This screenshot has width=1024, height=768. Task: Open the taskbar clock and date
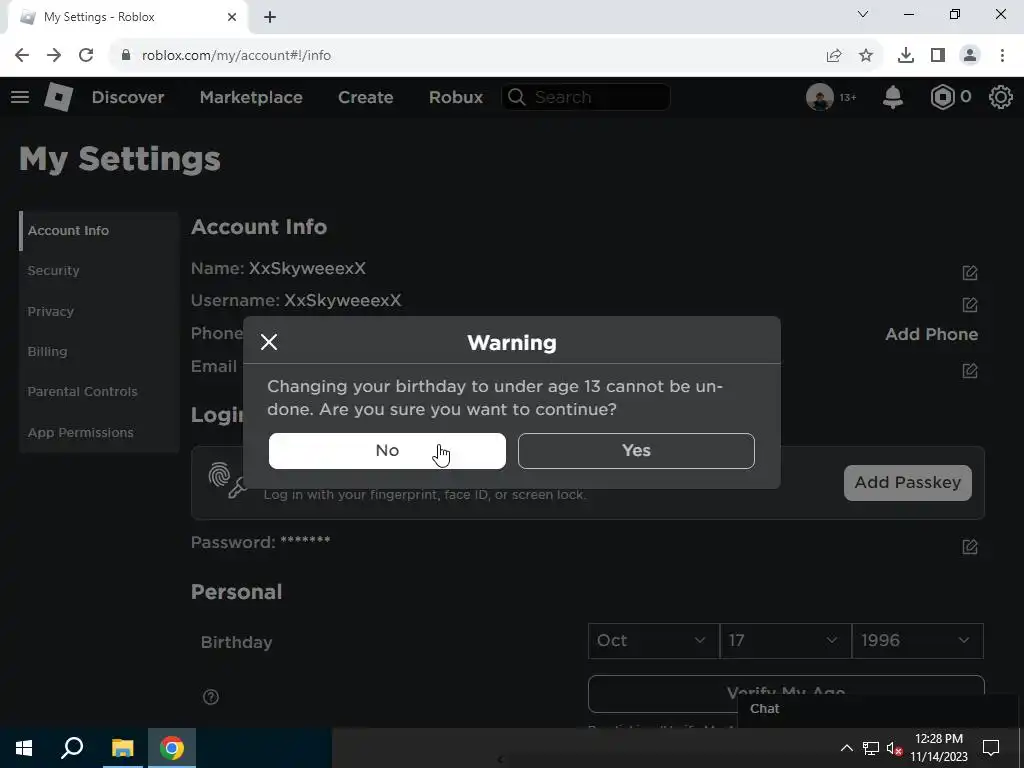coord(939,748)
